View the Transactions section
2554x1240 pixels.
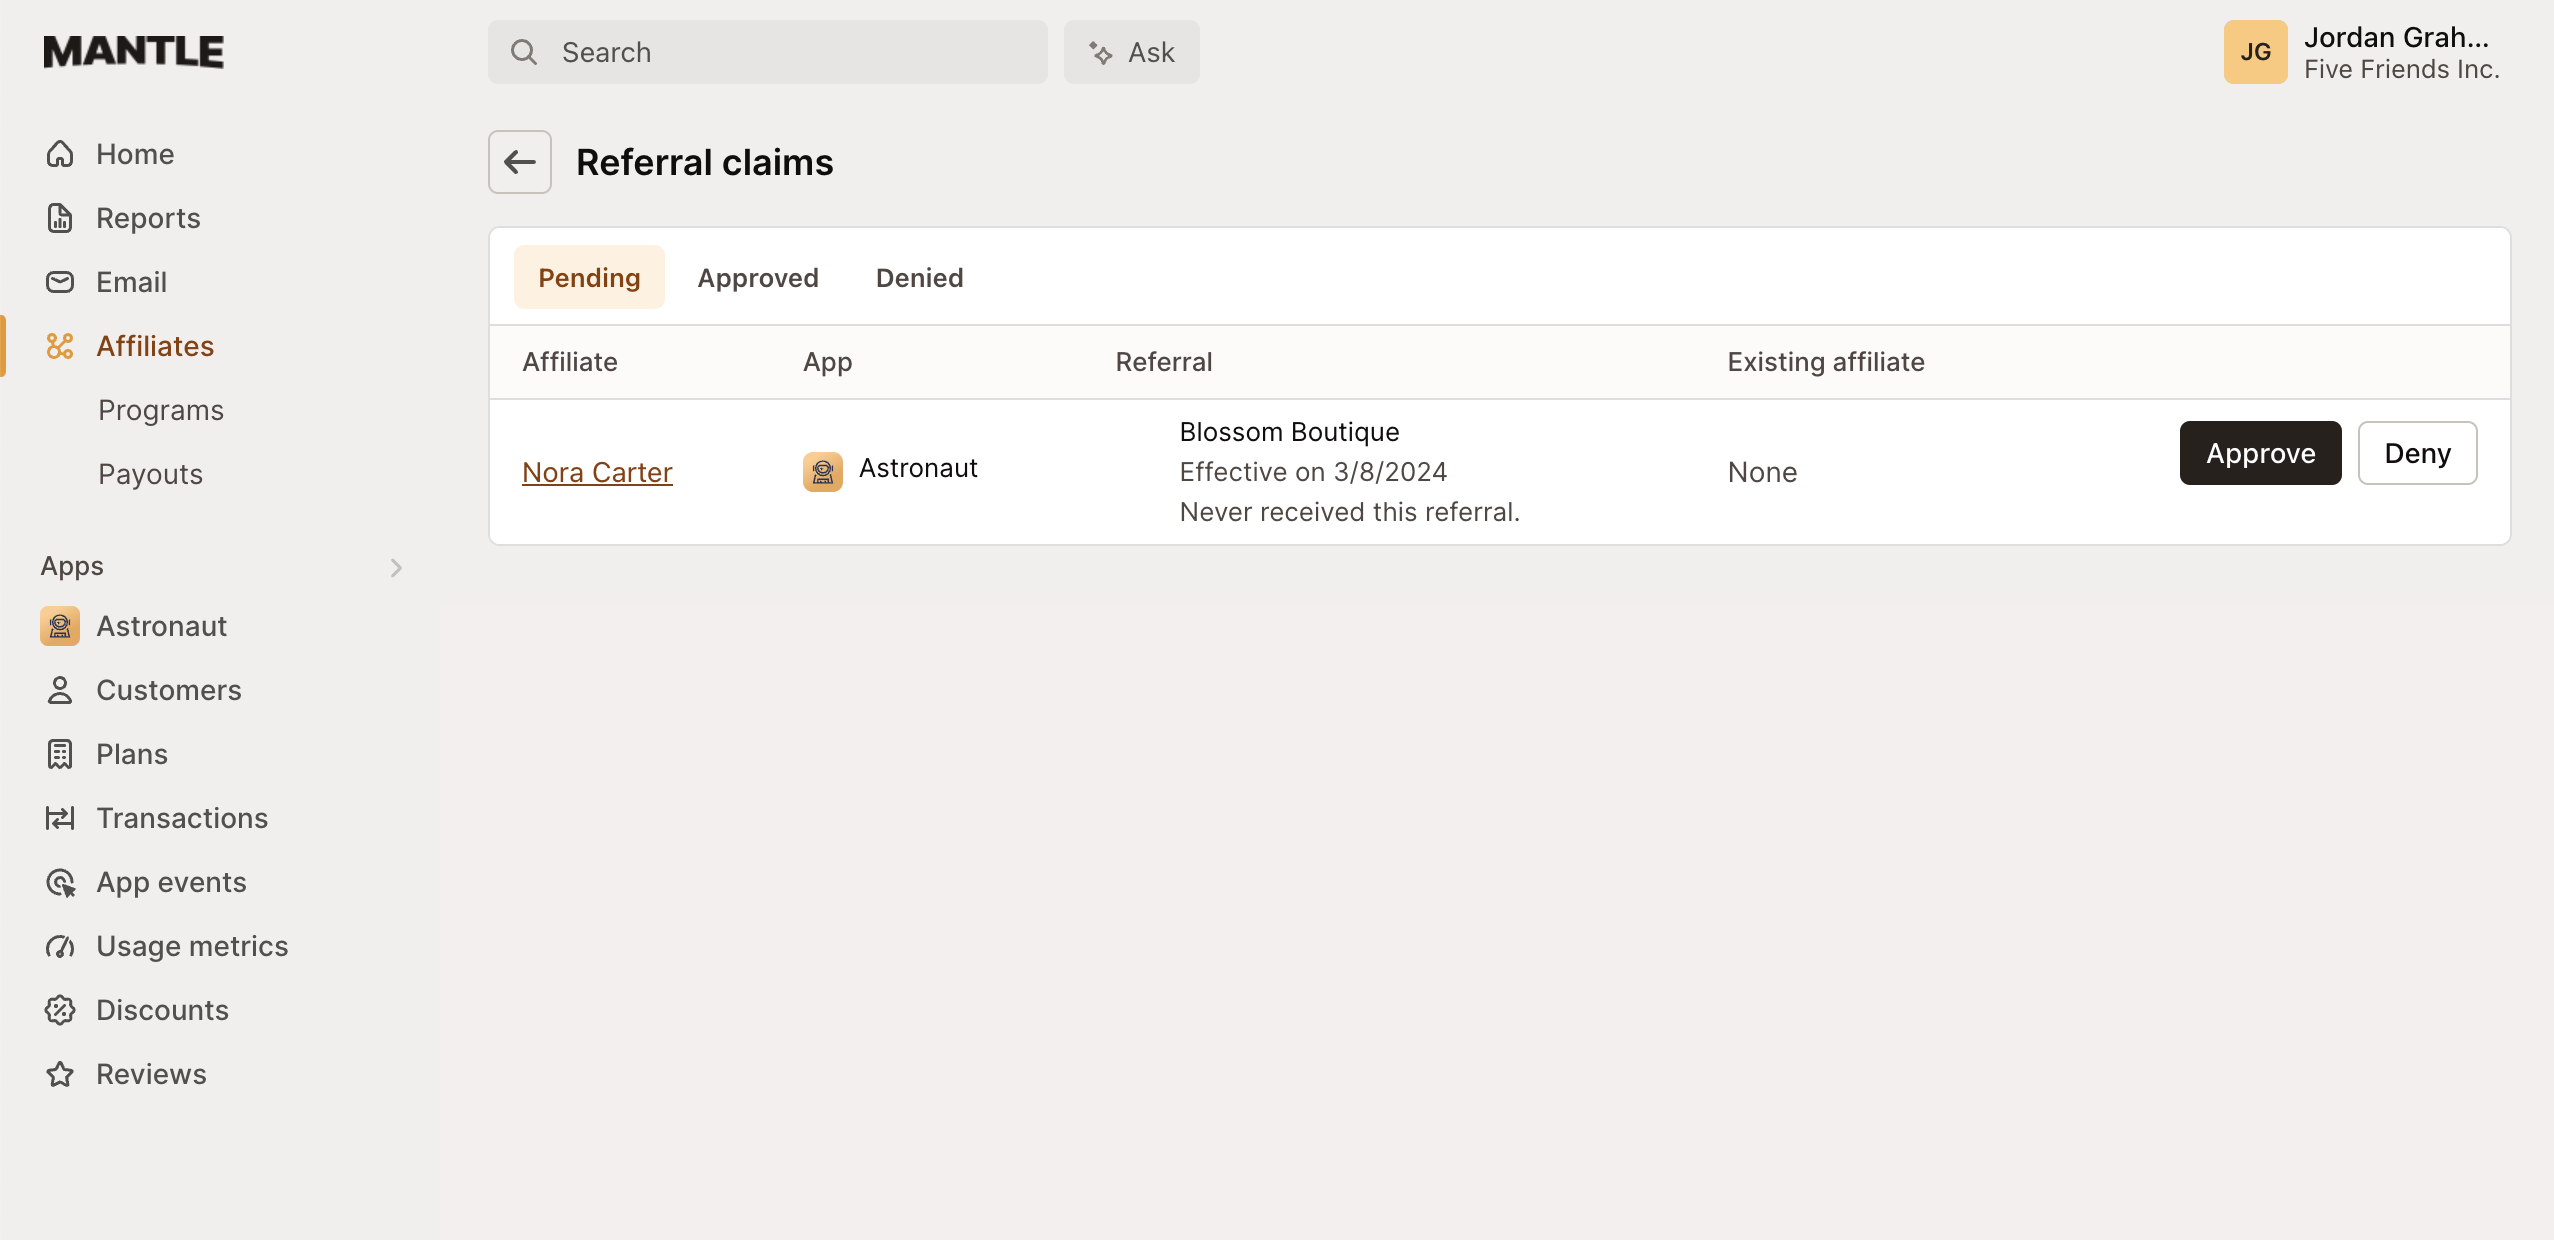point(182,817)
